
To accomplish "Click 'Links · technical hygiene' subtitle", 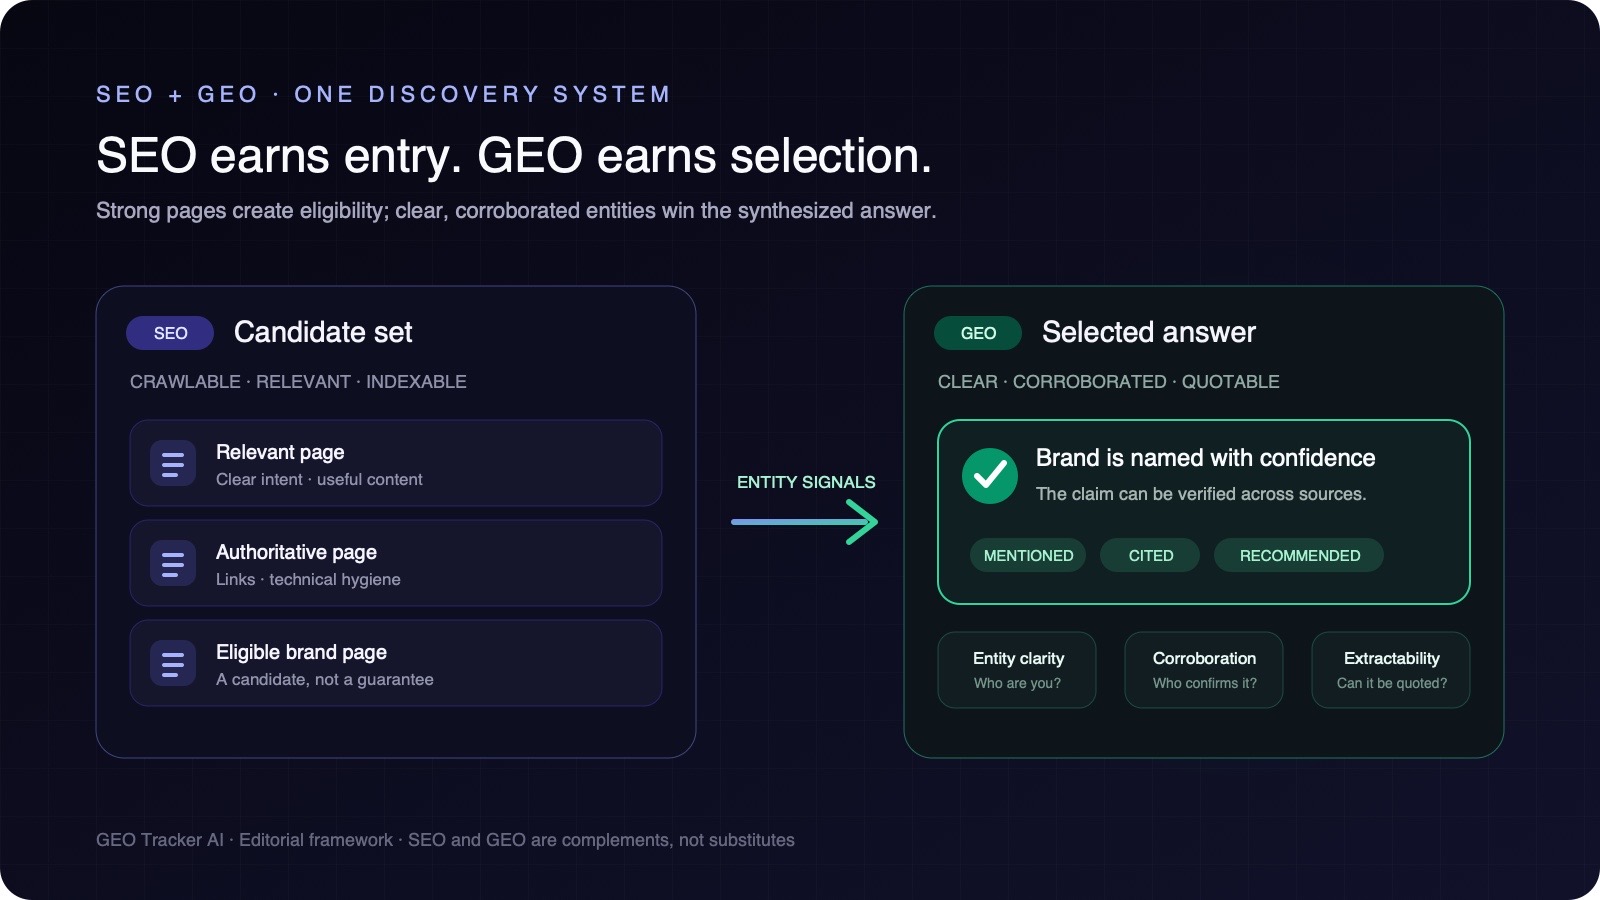I will [x=308, y=580].
